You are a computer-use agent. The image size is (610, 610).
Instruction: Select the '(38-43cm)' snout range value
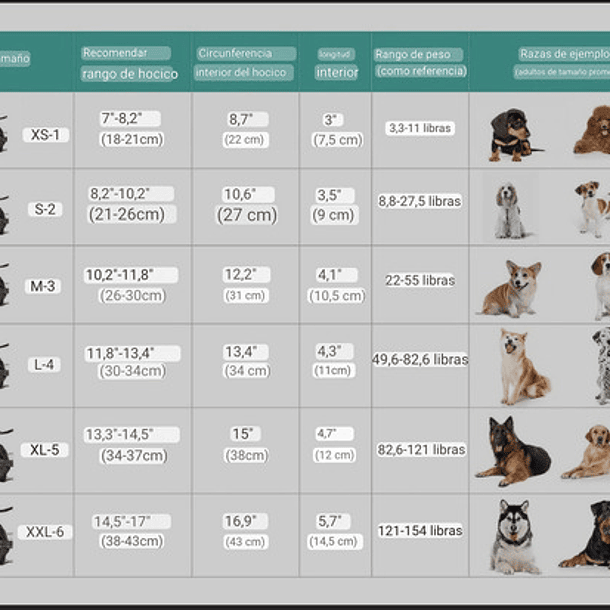(132, 541)
